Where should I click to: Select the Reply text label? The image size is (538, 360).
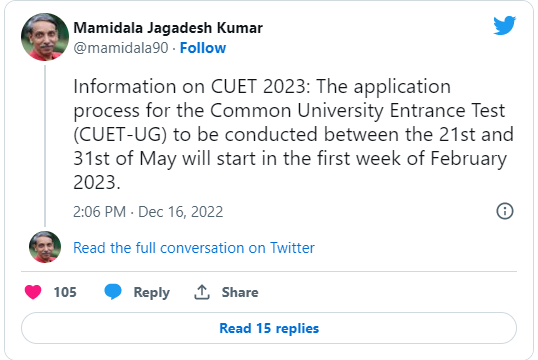coord(152,292)
